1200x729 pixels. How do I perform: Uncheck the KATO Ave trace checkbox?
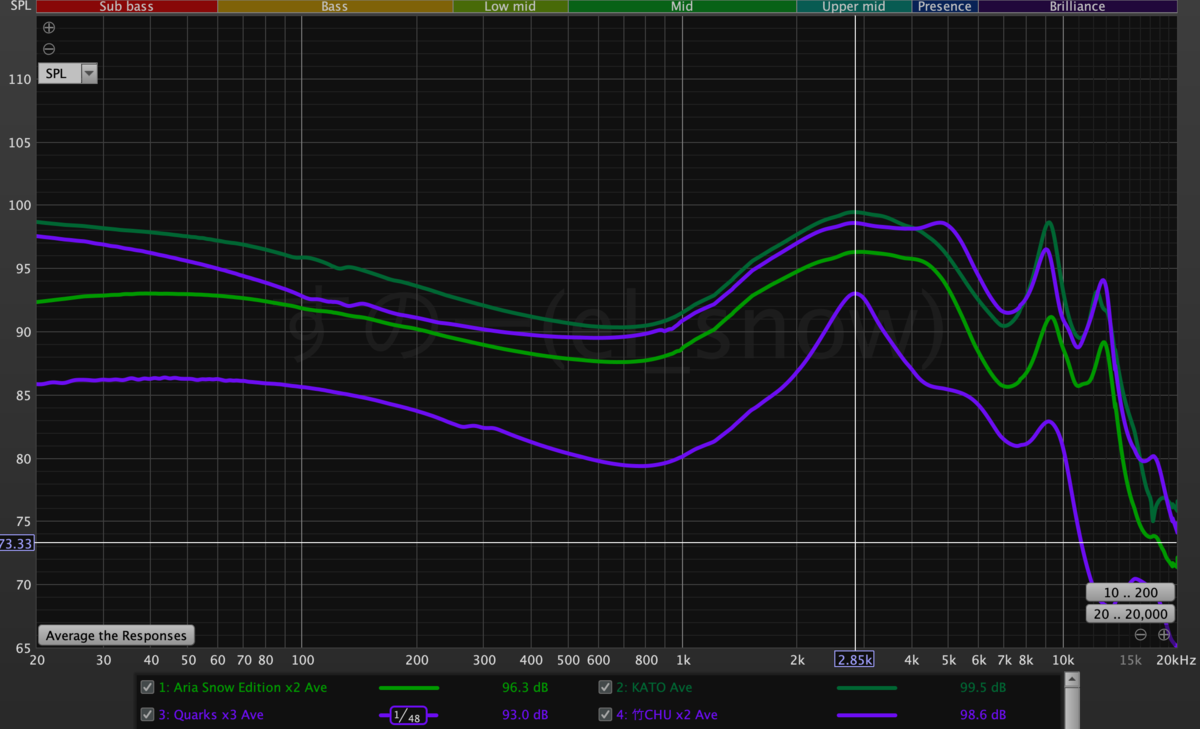tap(605, 687)
